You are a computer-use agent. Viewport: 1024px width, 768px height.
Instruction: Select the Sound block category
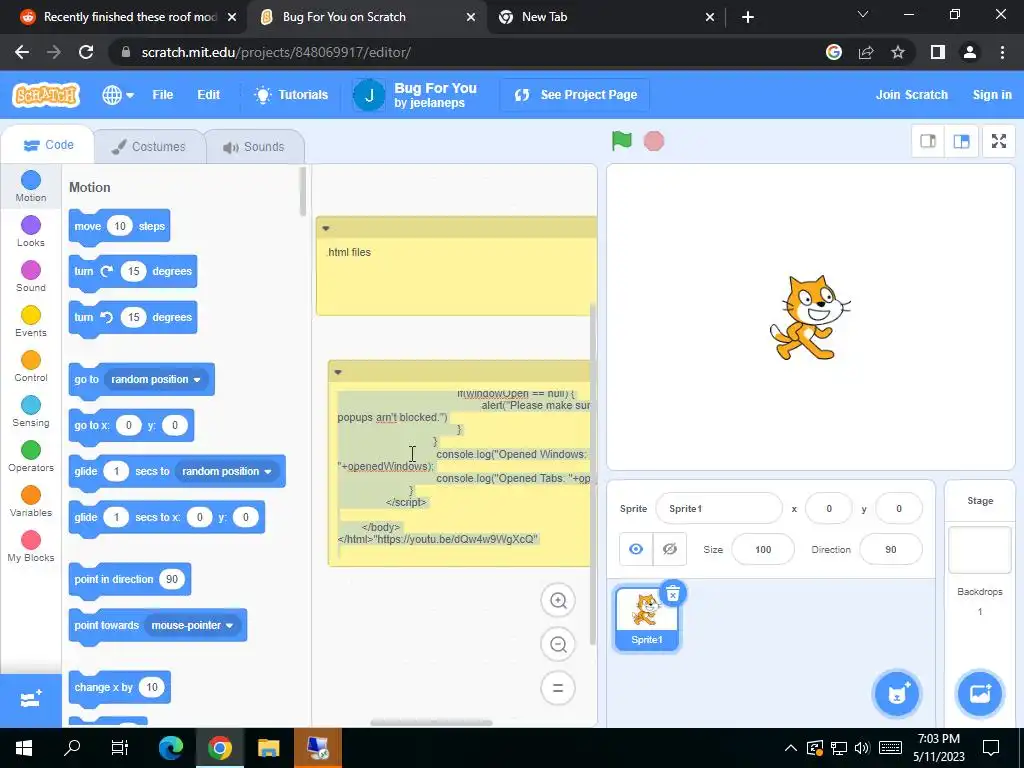click(31, 276)
